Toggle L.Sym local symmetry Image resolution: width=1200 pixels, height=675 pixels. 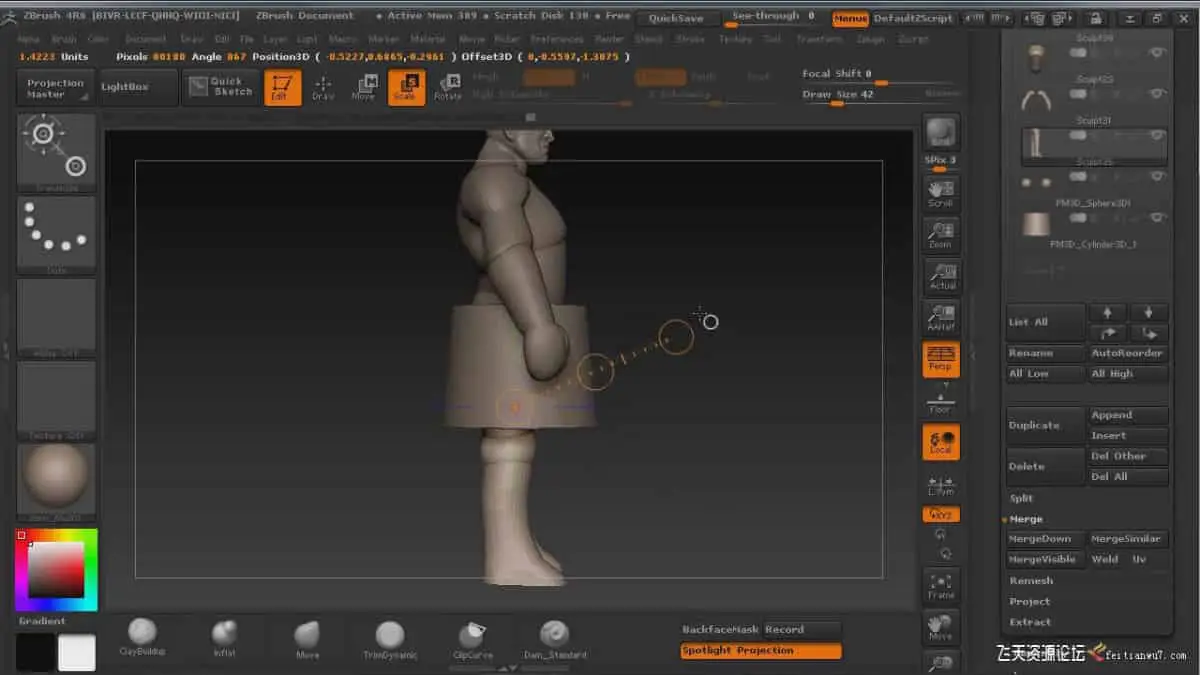click(x=940, y=485)
